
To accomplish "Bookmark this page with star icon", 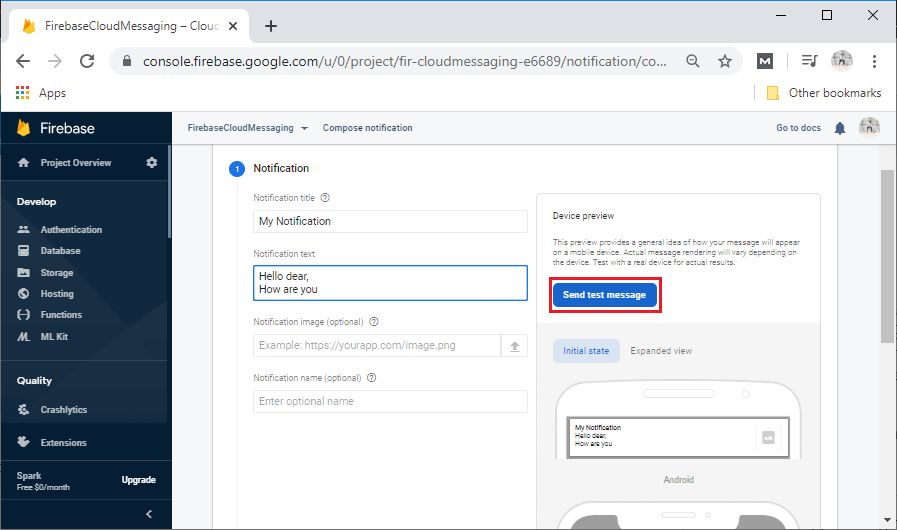I will 725,61.
